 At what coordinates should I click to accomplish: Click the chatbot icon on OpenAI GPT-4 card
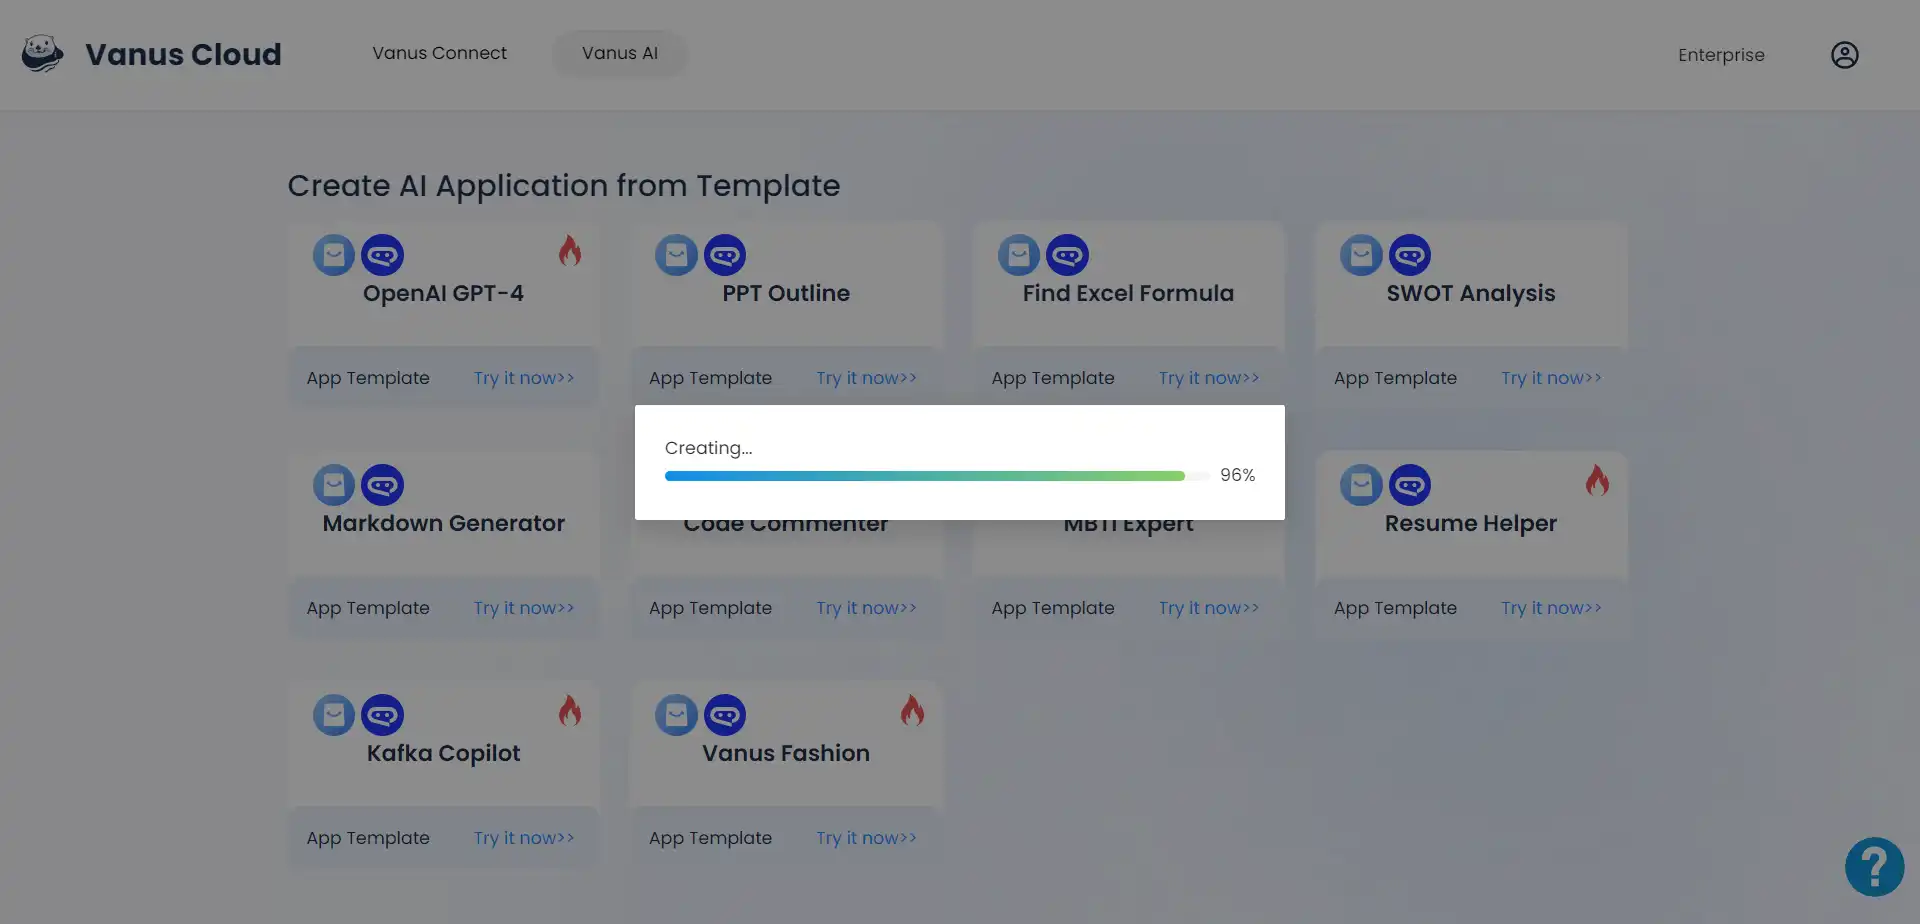click(x=382, y=255)
